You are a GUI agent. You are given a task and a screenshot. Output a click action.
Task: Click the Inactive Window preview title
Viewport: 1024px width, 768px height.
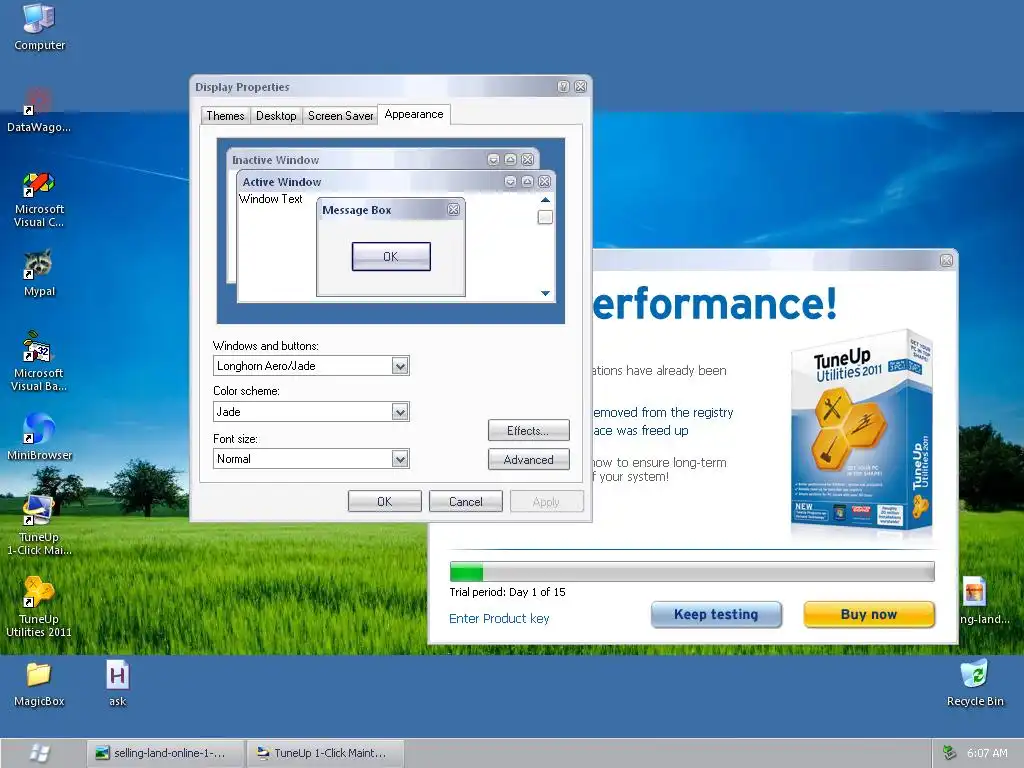[x=276, y=160]
